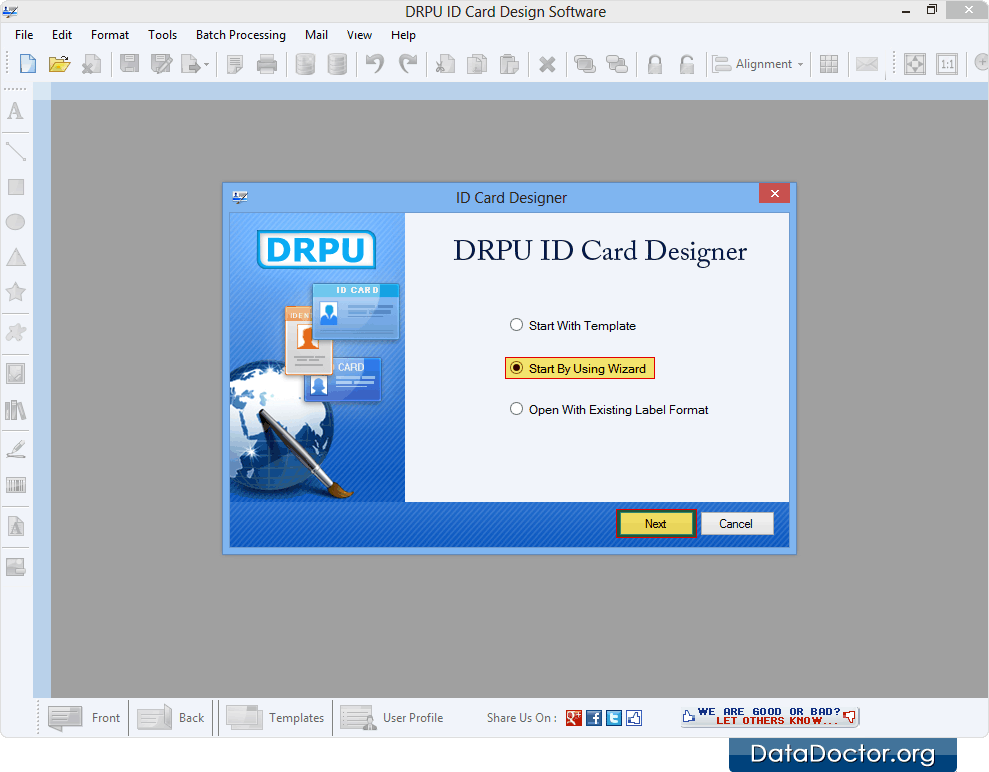The image size is (989, 772).
Task: Select the Star shape tool
Action: coord(16,291)
